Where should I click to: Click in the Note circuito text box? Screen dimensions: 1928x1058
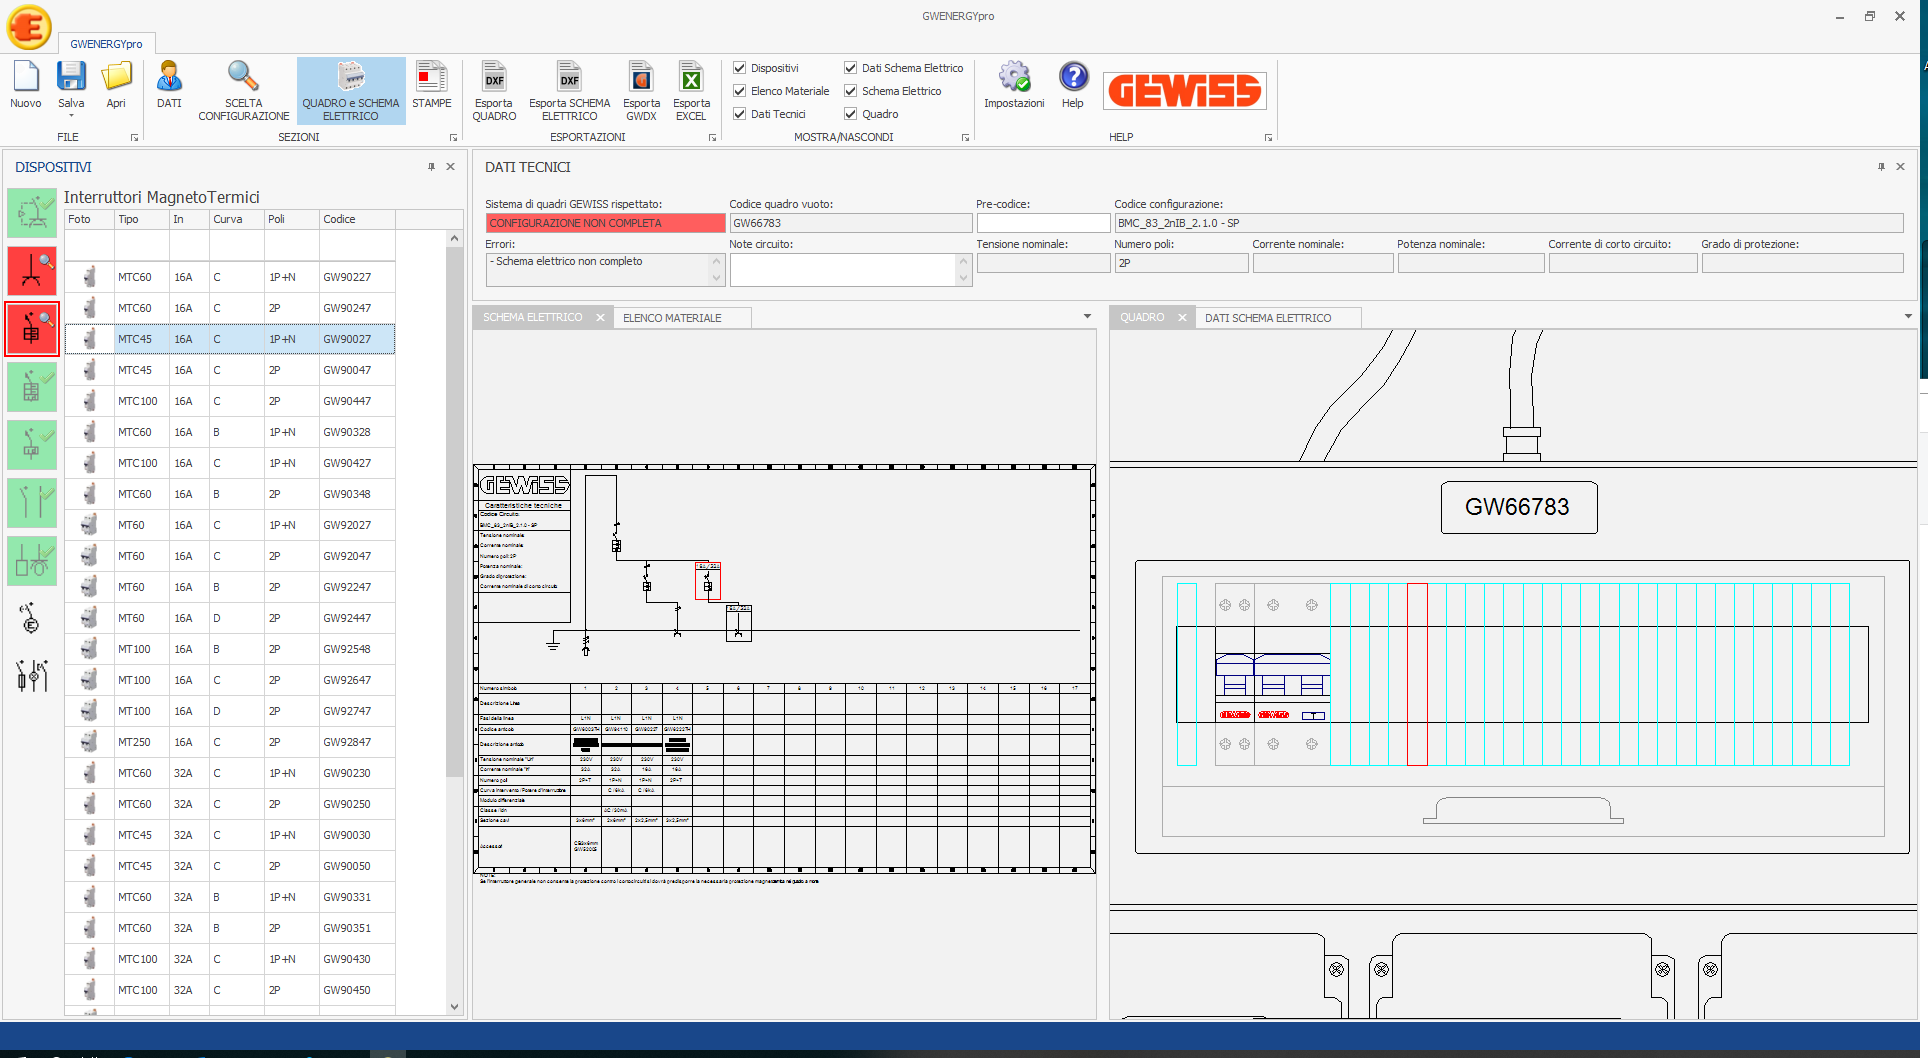[x=844, y=270]
